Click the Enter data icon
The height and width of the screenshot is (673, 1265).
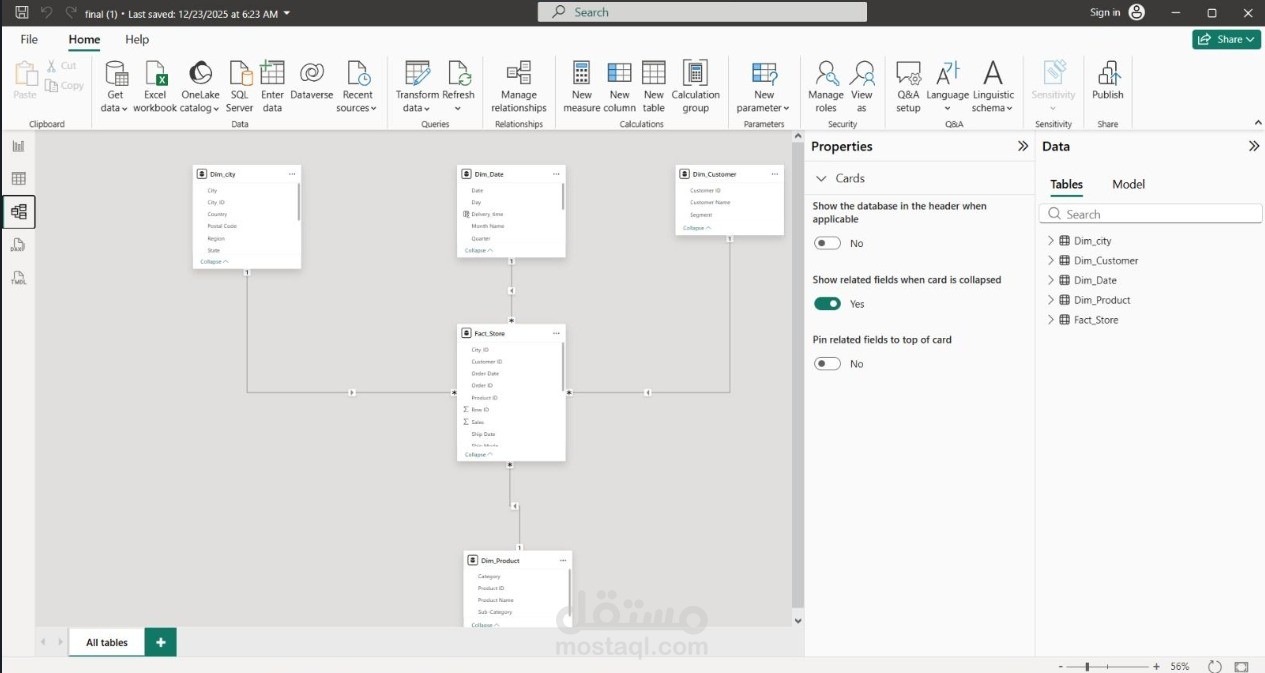pyautogui.click(x=272, y=74)
